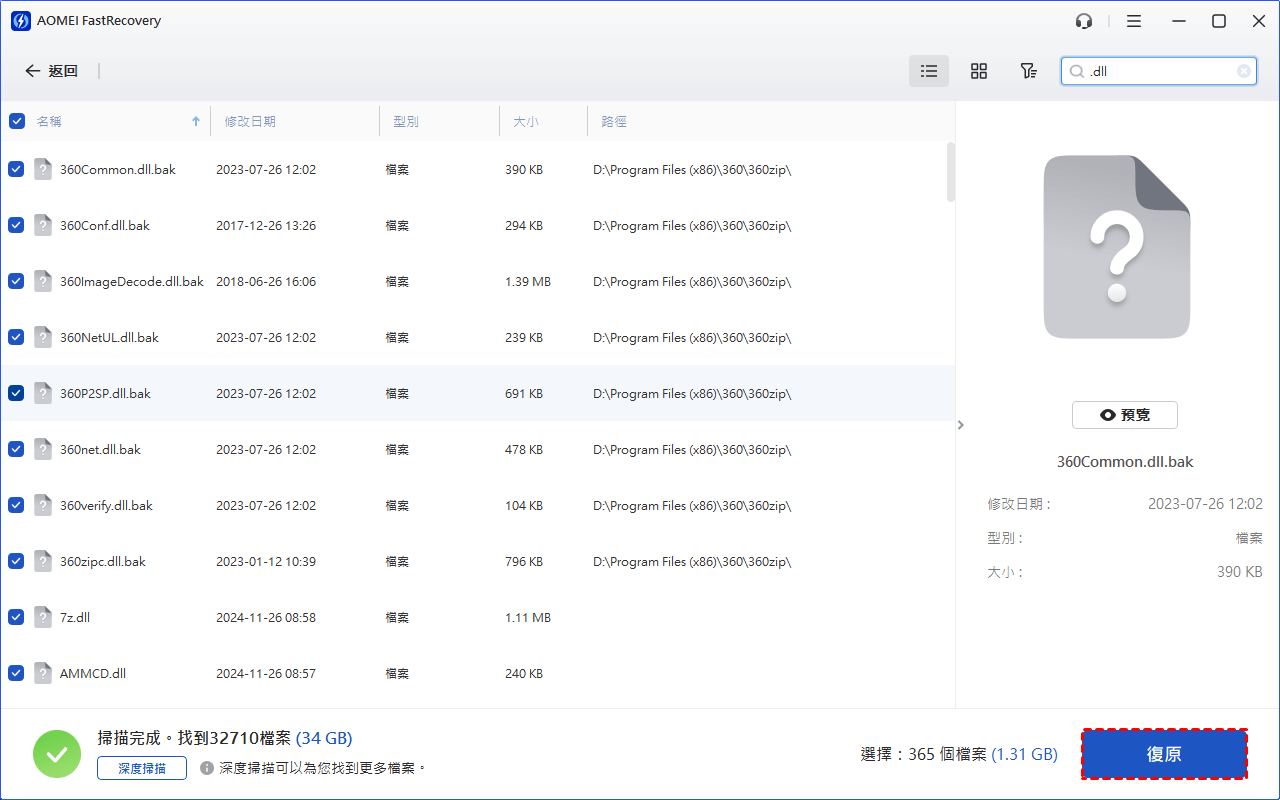Select the 360Conf.dll.bak file name
This screenshot has width=1280, height=800.
coord(105,225)
